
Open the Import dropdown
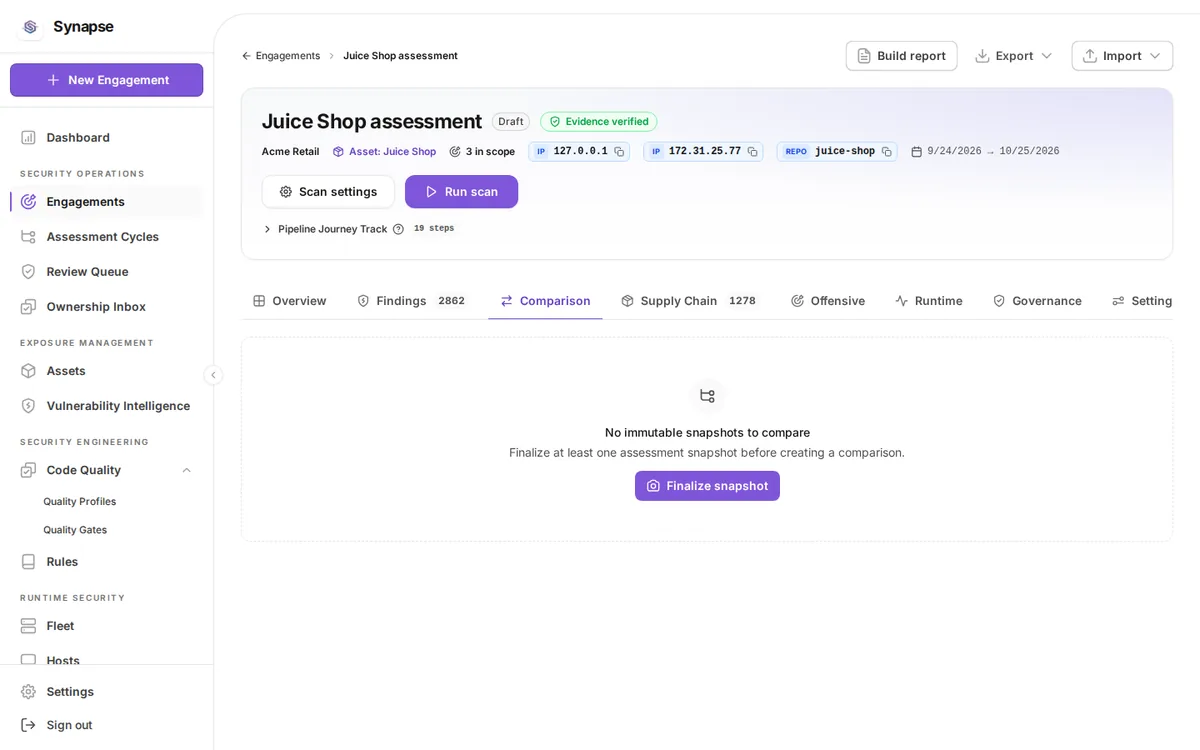point(1122,56)
